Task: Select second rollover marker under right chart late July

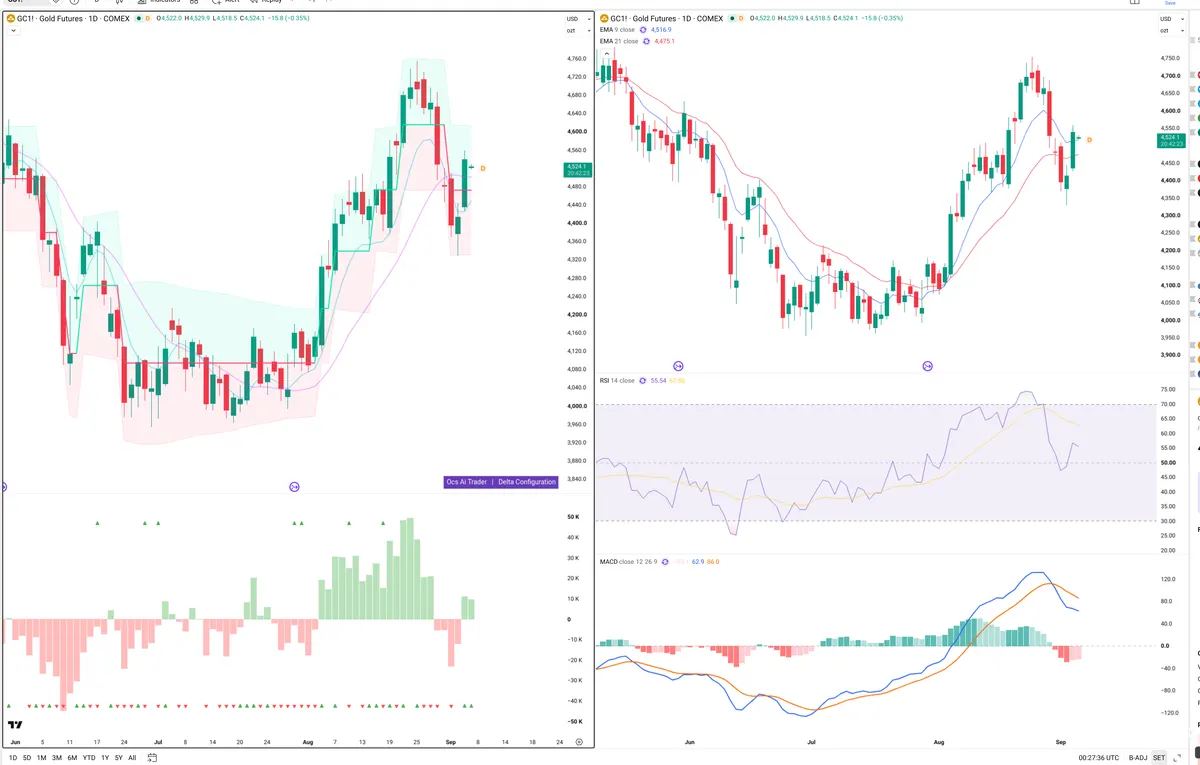Action: tap(928, 367)
